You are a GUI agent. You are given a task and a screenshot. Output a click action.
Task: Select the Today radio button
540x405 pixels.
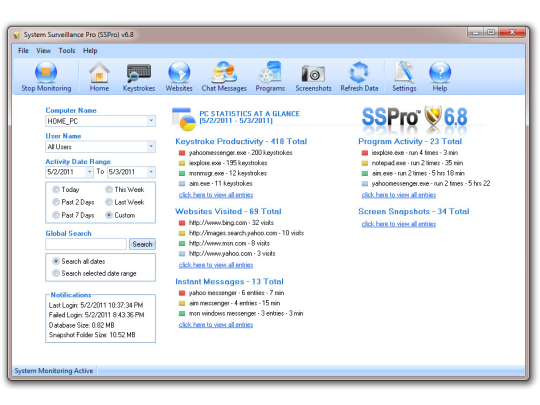tap(55, 189)
